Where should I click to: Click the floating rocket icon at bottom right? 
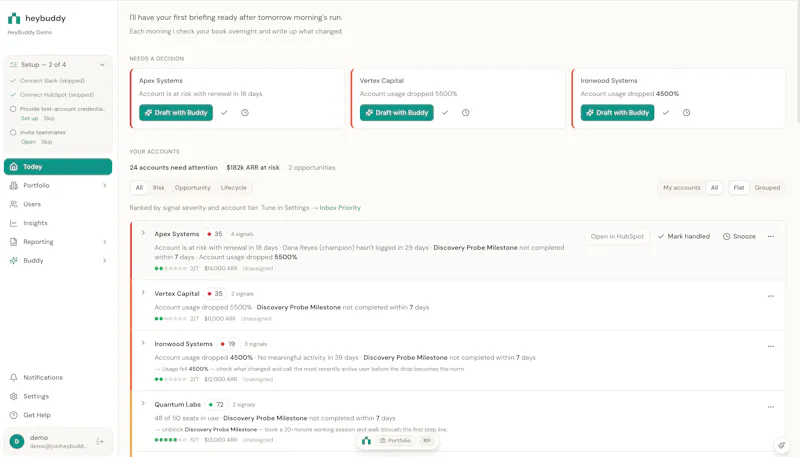[782, 445]
